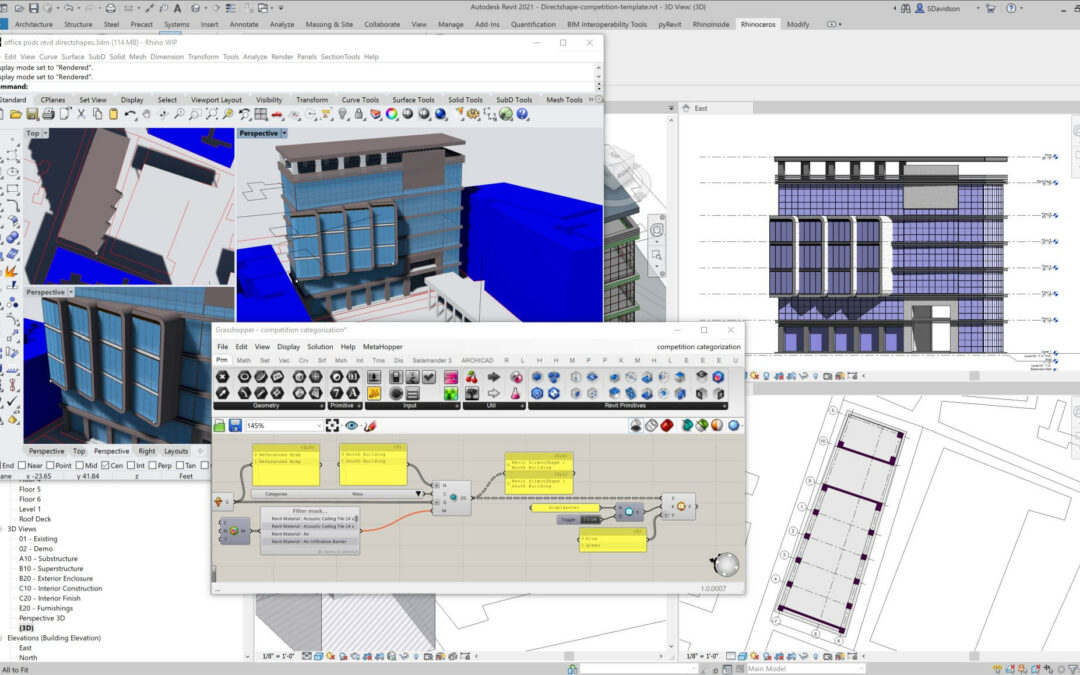Click the Grasshopper save floppy disk icon
Image resolution: width=1080 pixels, height=675 pixels.
click(x=235, y=426)
